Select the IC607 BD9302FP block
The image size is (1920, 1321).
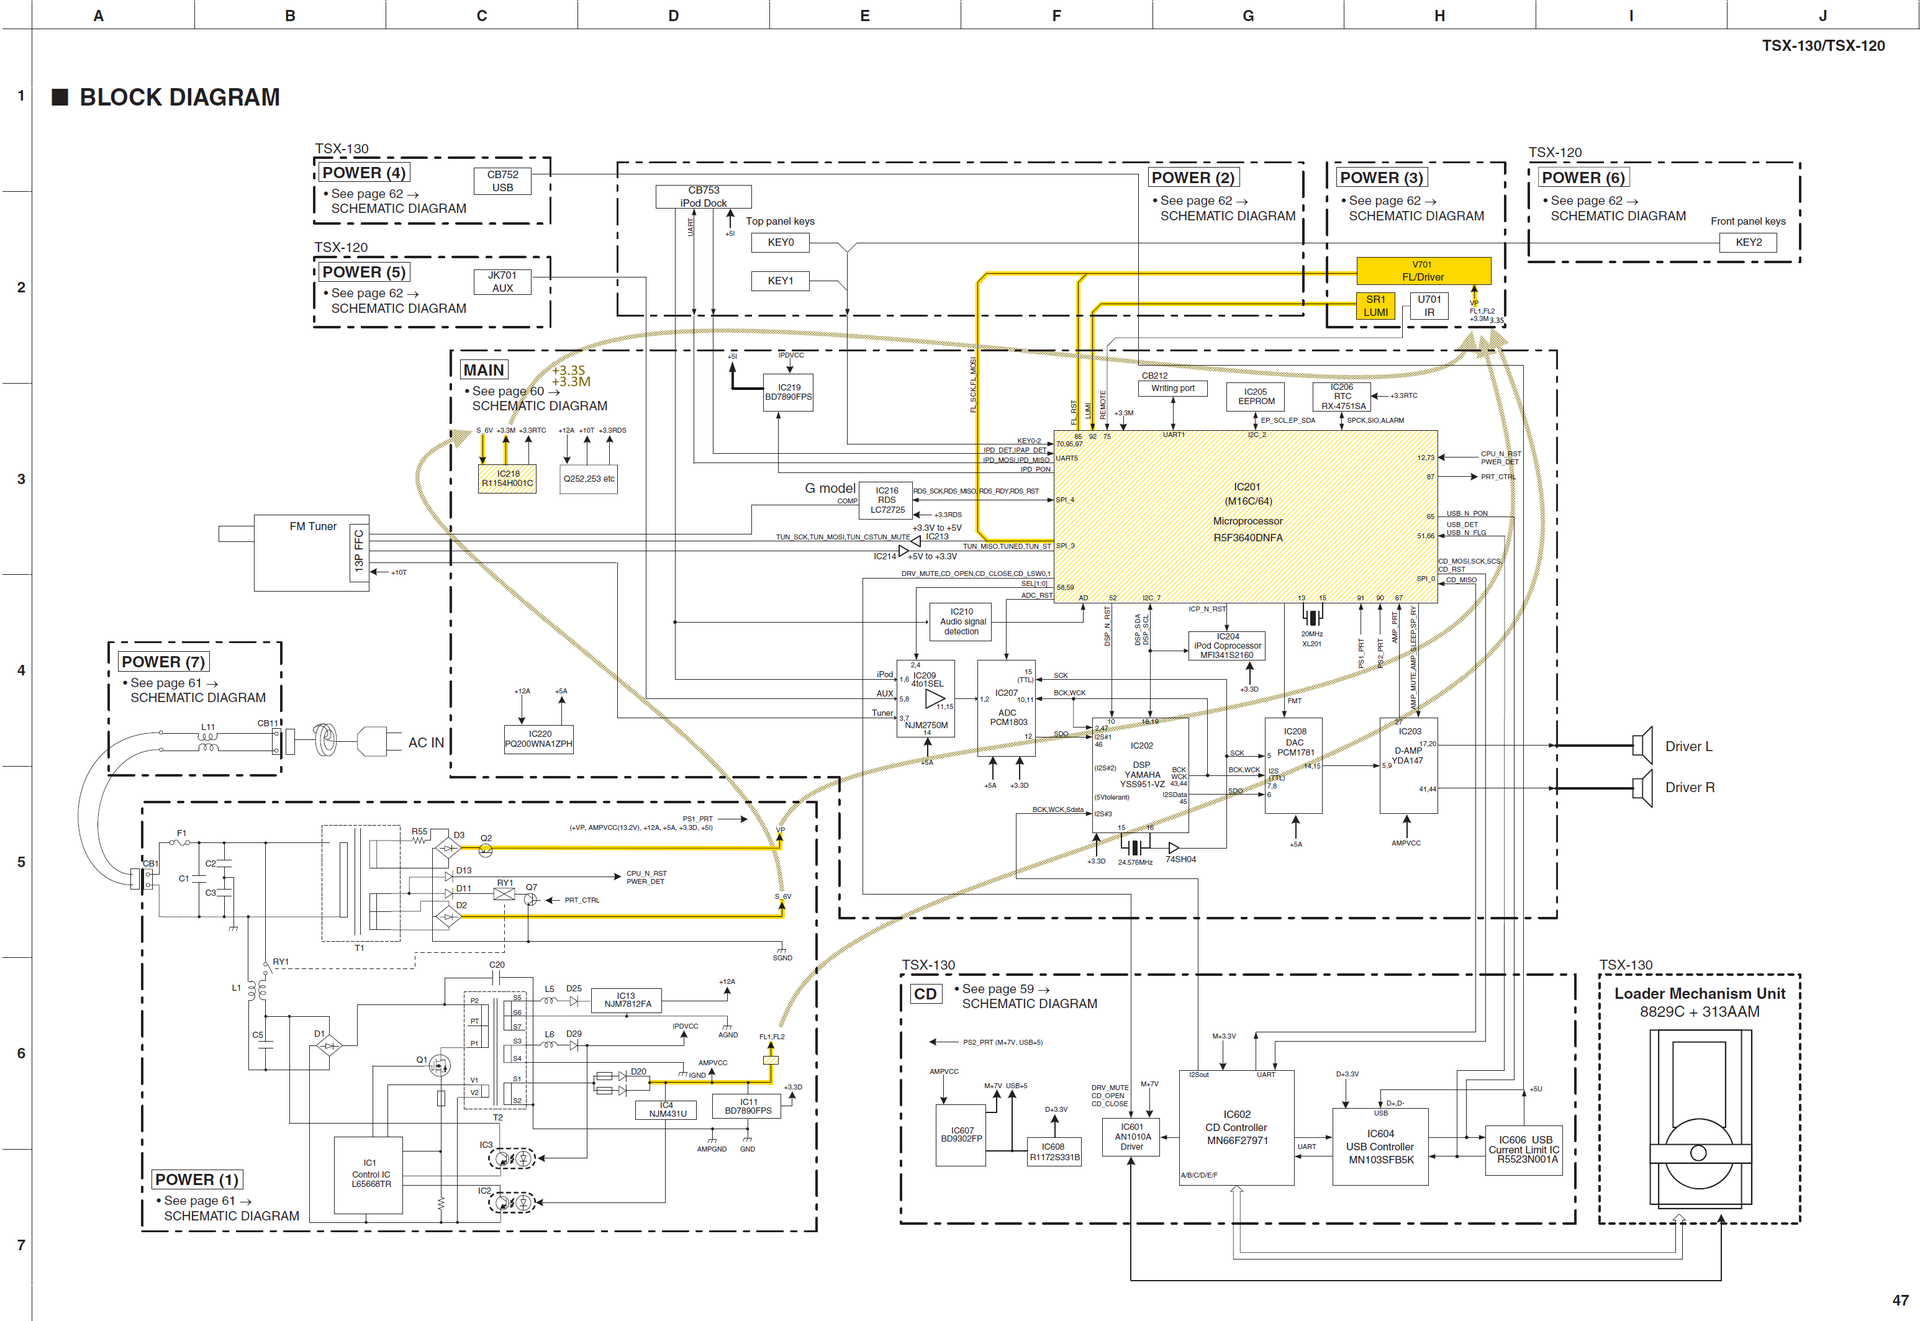coord(962,1135)
